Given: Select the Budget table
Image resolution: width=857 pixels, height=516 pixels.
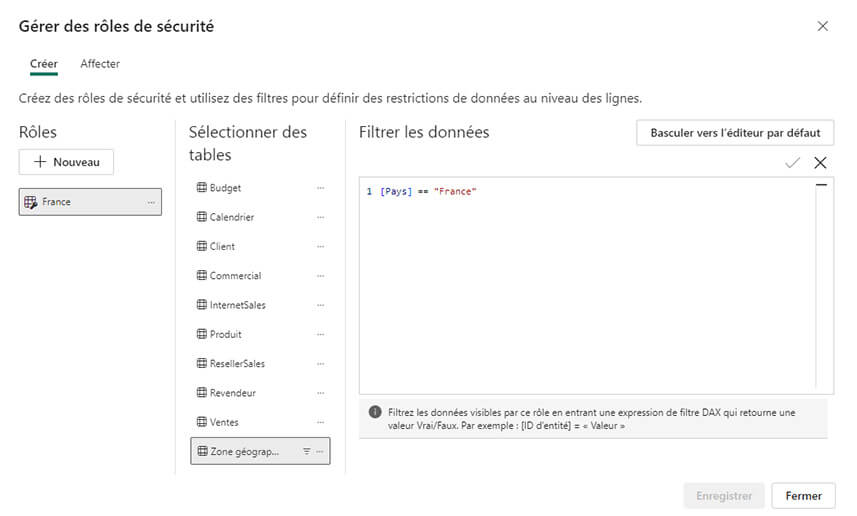Looking at the screenshot, I should [260, 187].
